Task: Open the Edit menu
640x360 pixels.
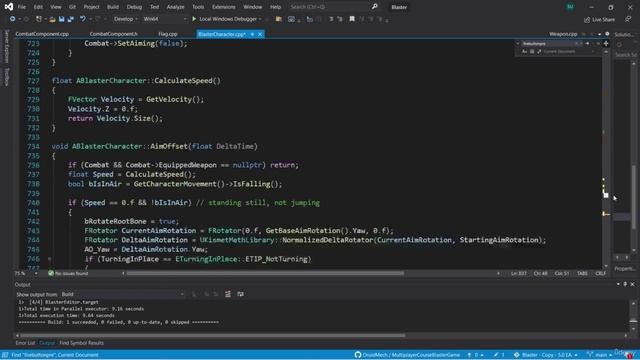Action: tap(38, 7)
